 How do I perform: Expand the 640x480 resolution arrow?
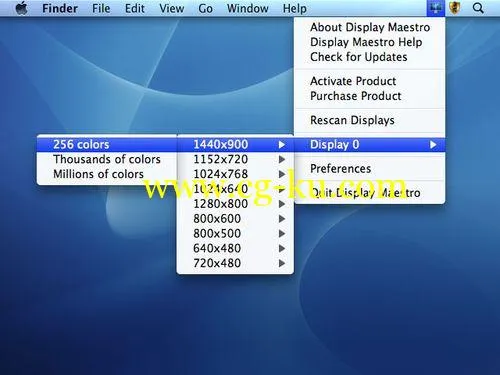[282, 248]
